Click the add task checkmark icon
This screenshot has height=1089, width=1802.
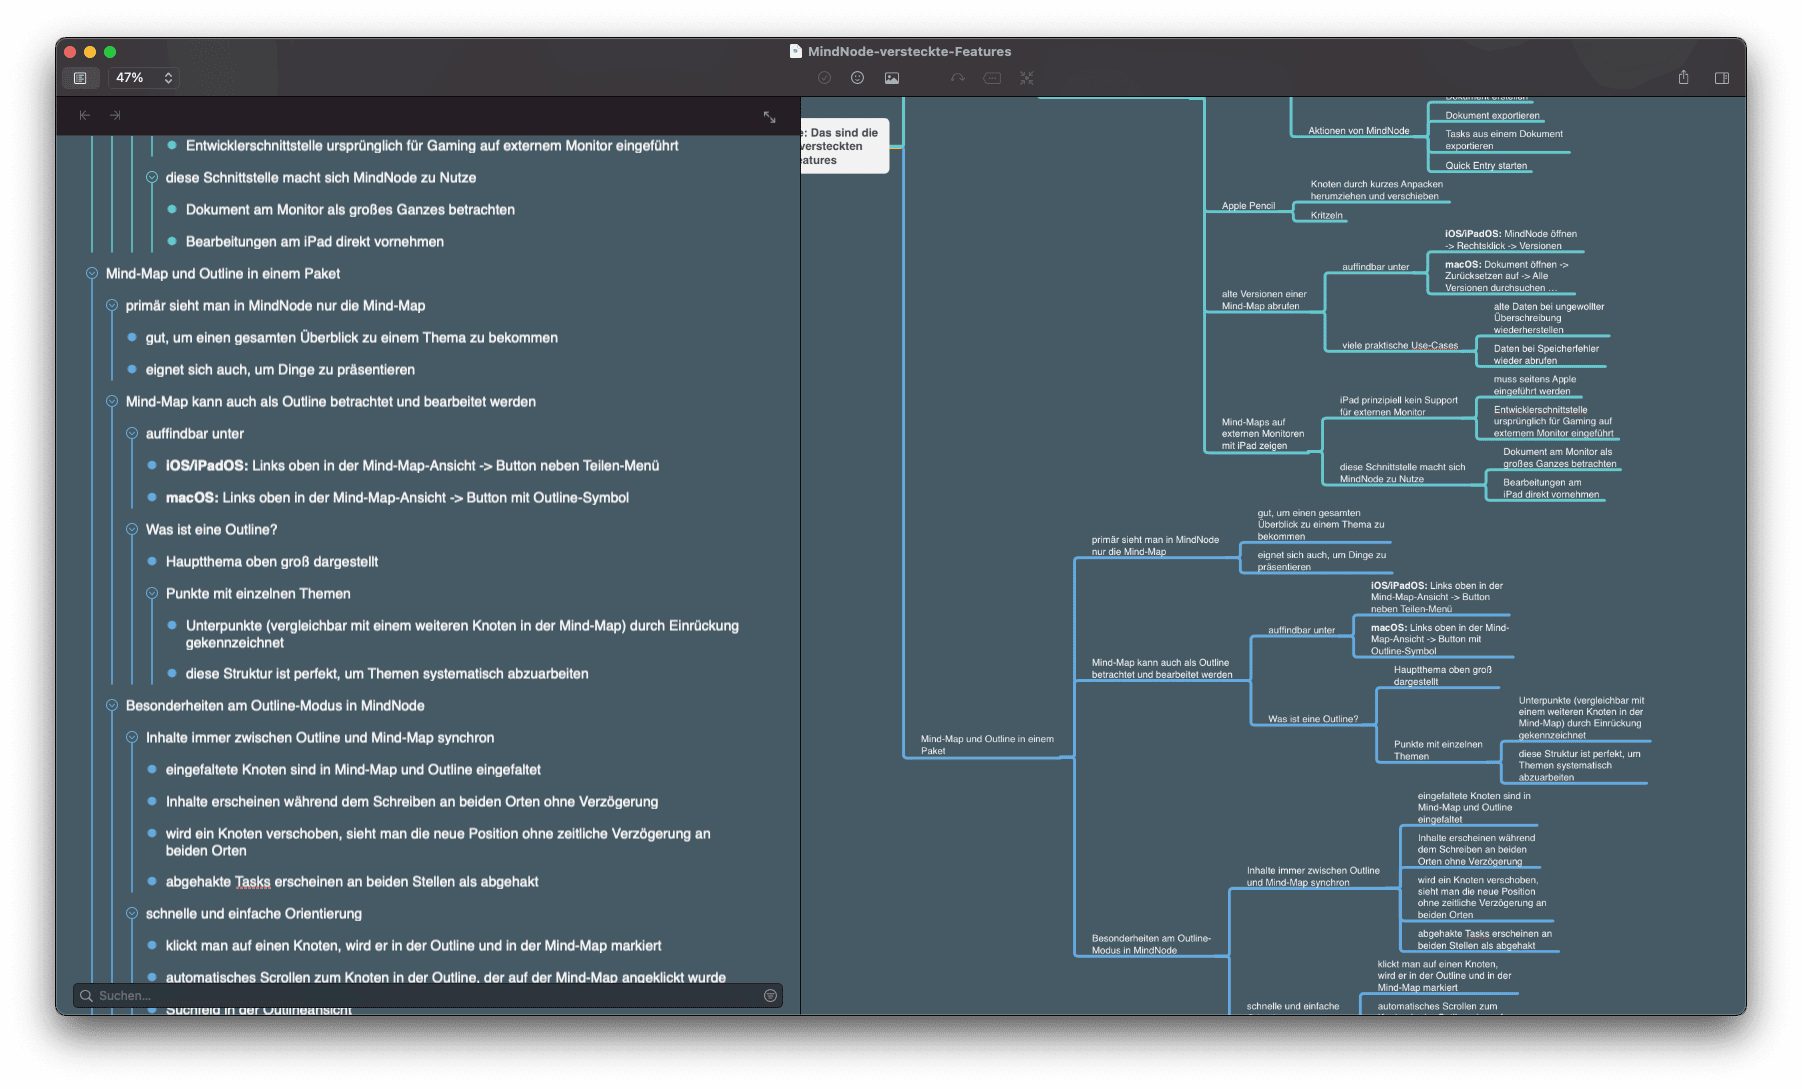click(824, 78)
